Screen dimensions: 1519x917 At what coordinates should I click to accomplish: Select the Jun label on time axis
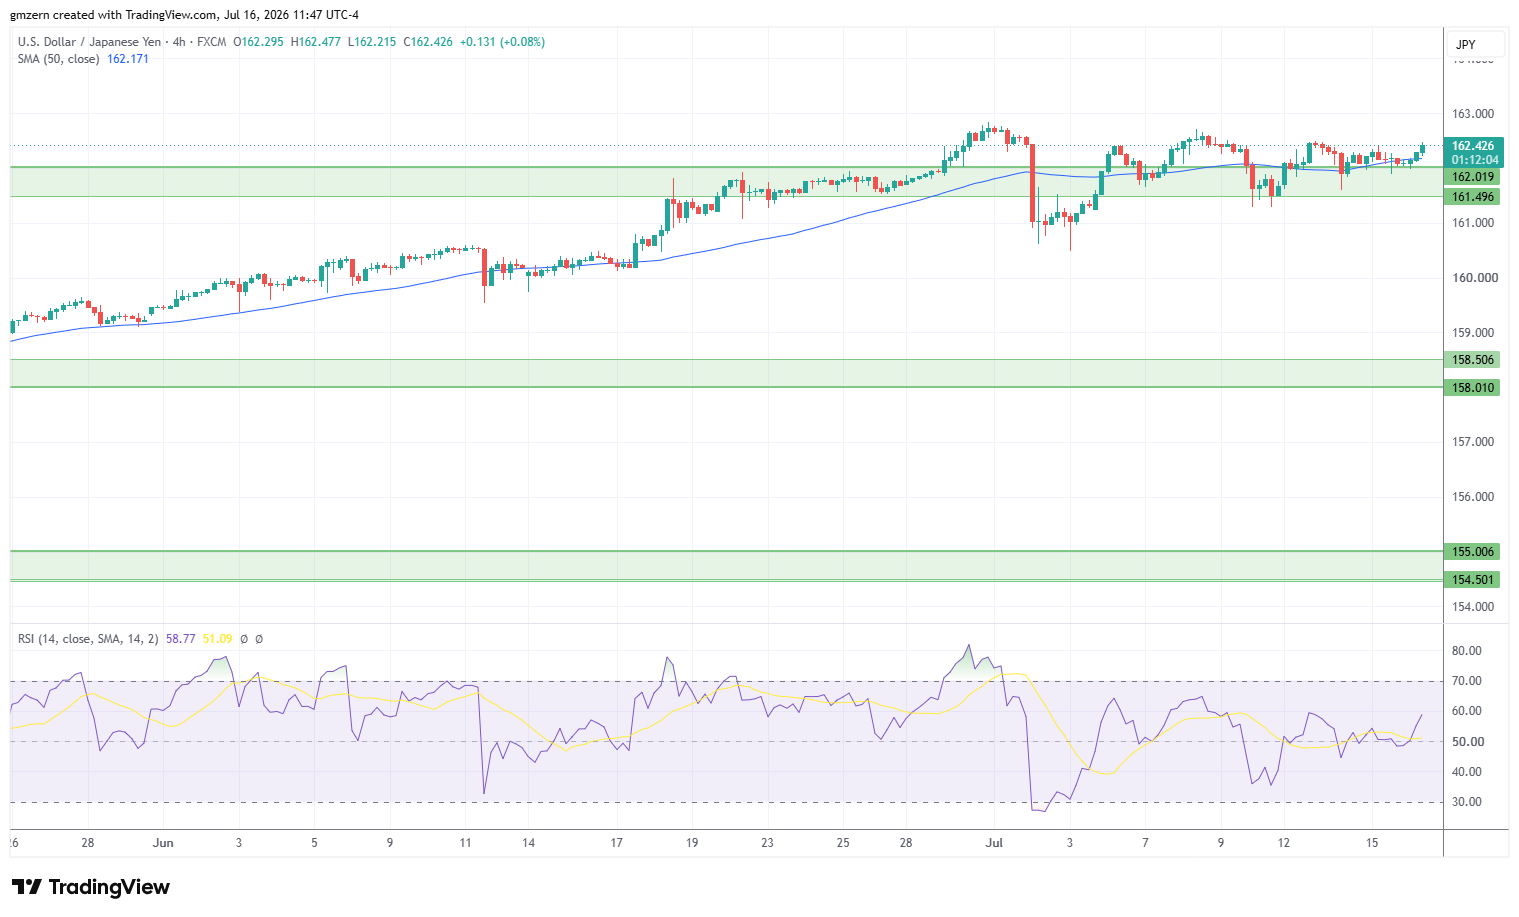[163, 843]
